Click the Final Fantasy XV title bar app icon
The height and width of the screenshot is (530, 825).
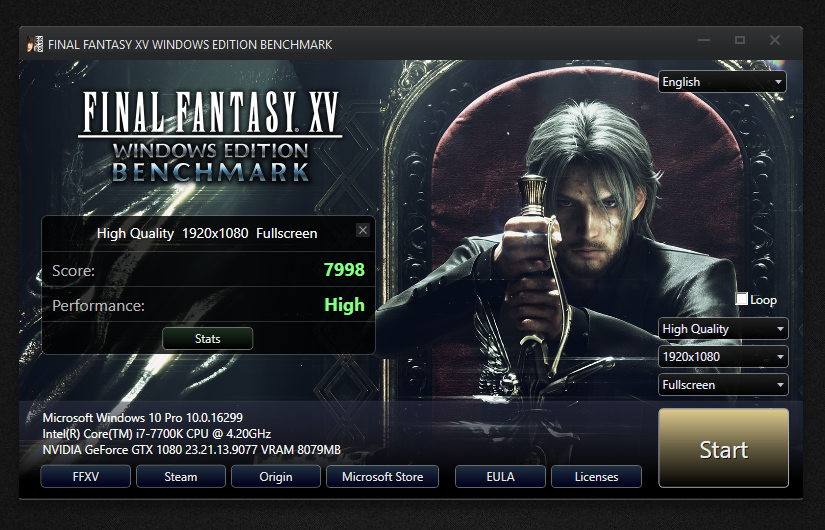pos(35,44)
